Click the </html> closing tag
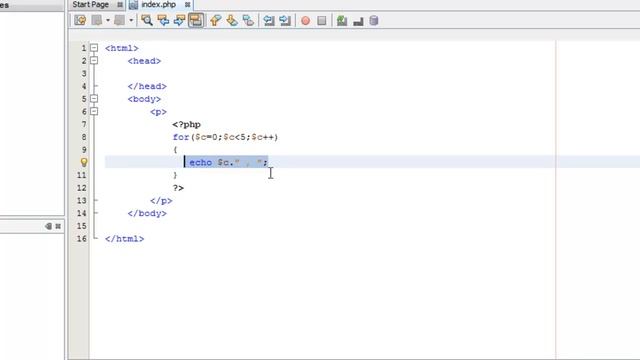 click(124, 239)
